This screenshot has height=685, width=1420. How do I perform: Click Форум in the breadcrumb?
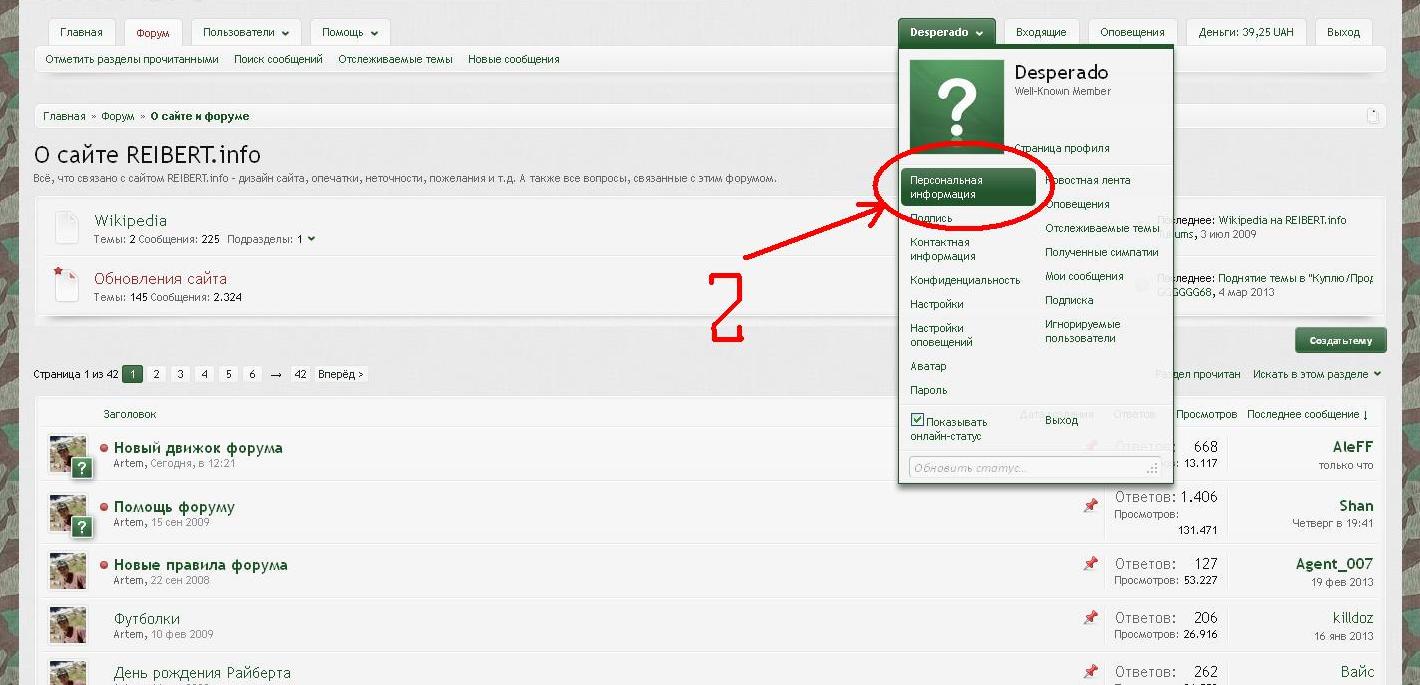coord(117,116)
